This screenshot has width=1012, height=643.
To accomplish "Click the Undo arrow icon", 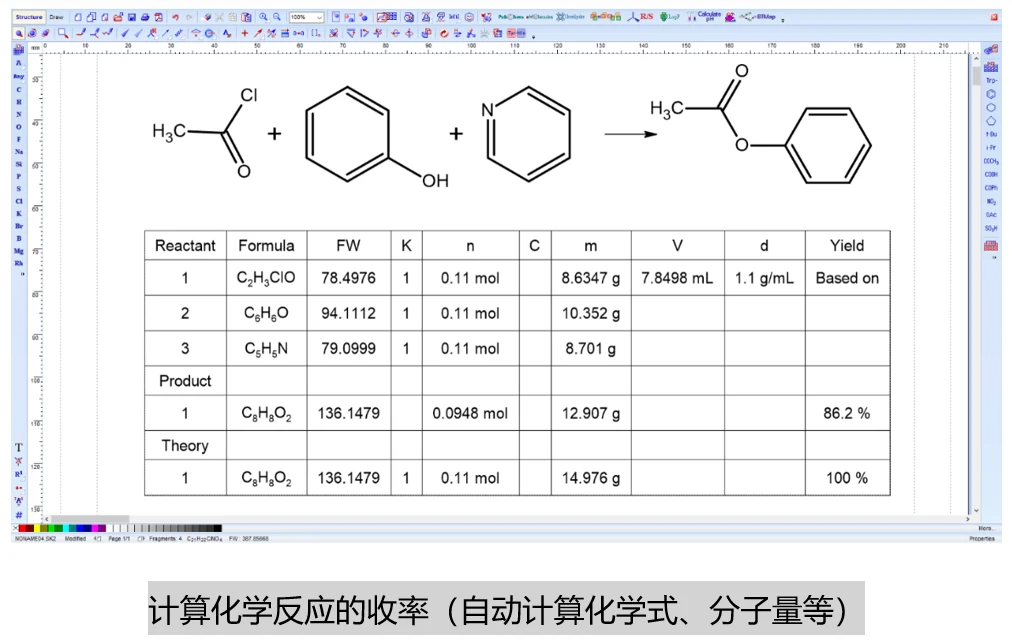I will click(x=176, y=17).
